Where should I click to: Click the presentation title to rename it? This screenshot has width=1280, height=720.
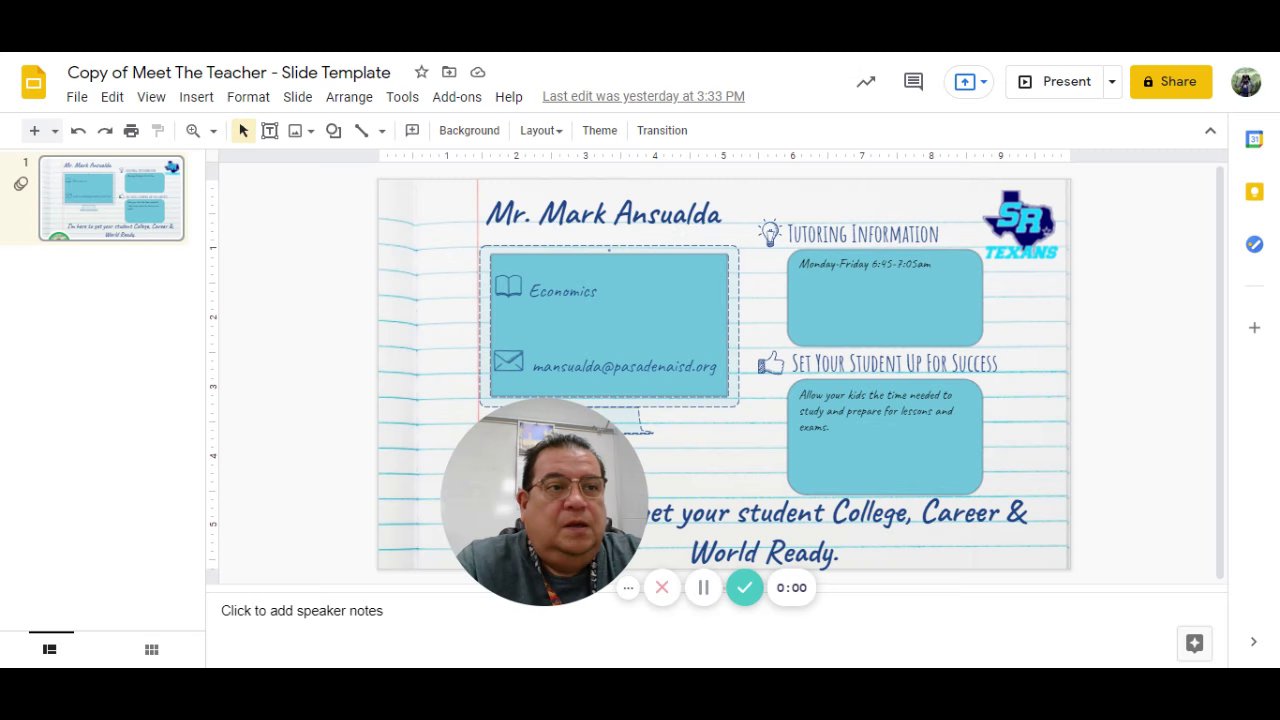229,72
